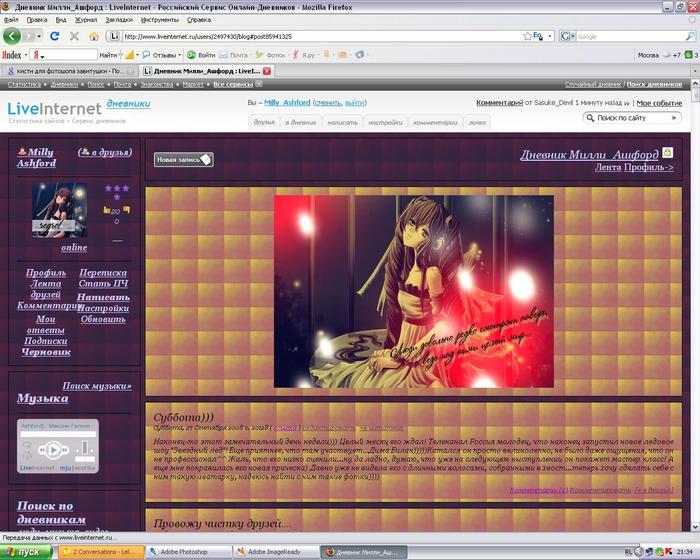Switch to Adobe ImageReady in taskbar
Image resolution: width=700 pixels, height=560 pixels.
(277, 552)
